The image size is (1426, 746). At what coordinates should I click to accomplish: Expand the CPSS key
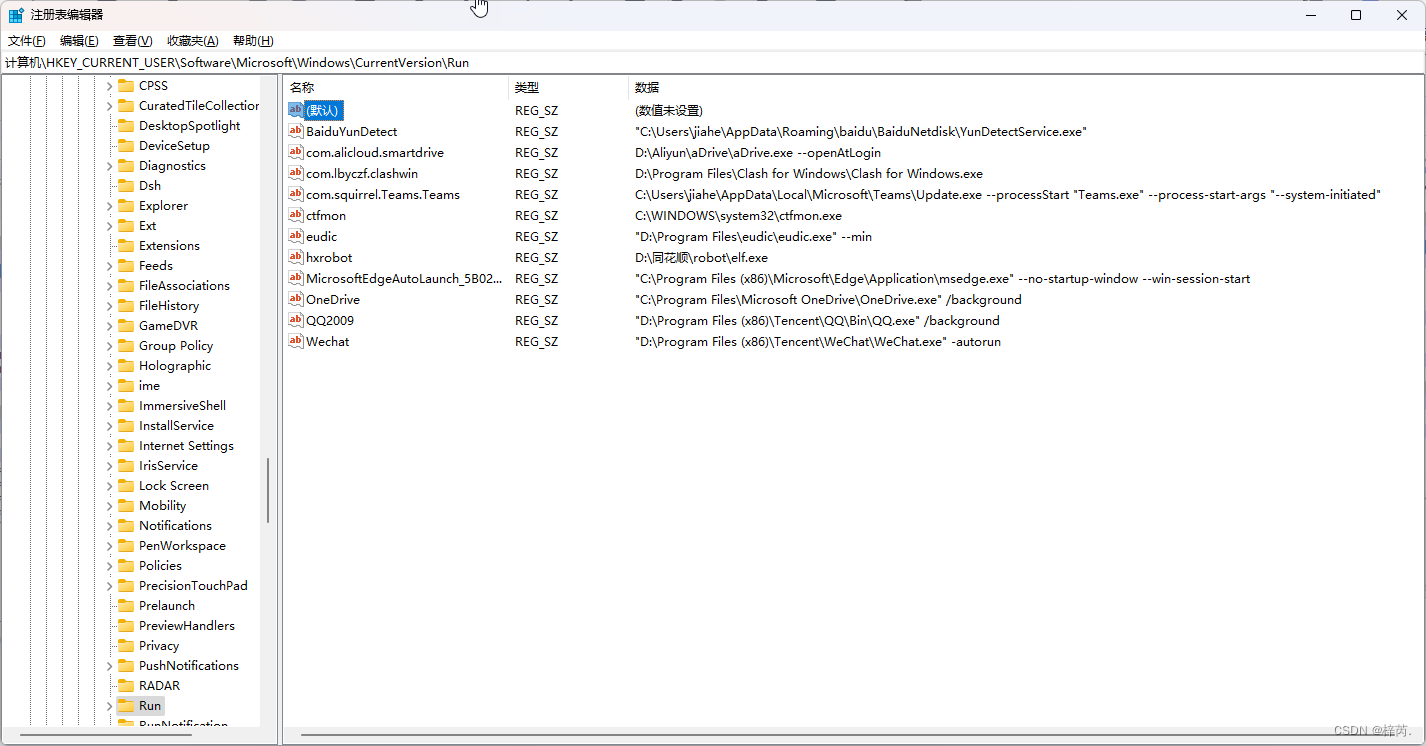point(109,86)
